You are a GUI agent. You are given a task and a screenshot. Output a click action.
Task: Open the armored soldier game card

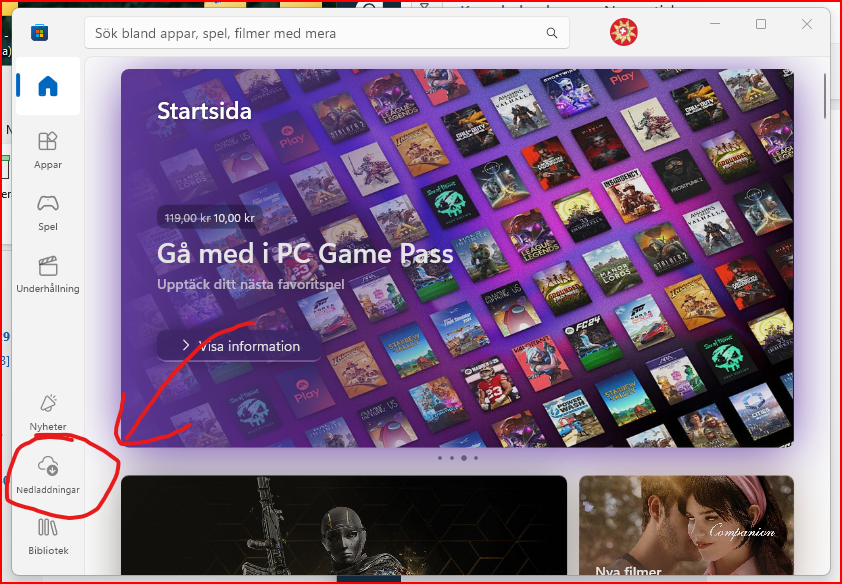[x=344, y=525]
